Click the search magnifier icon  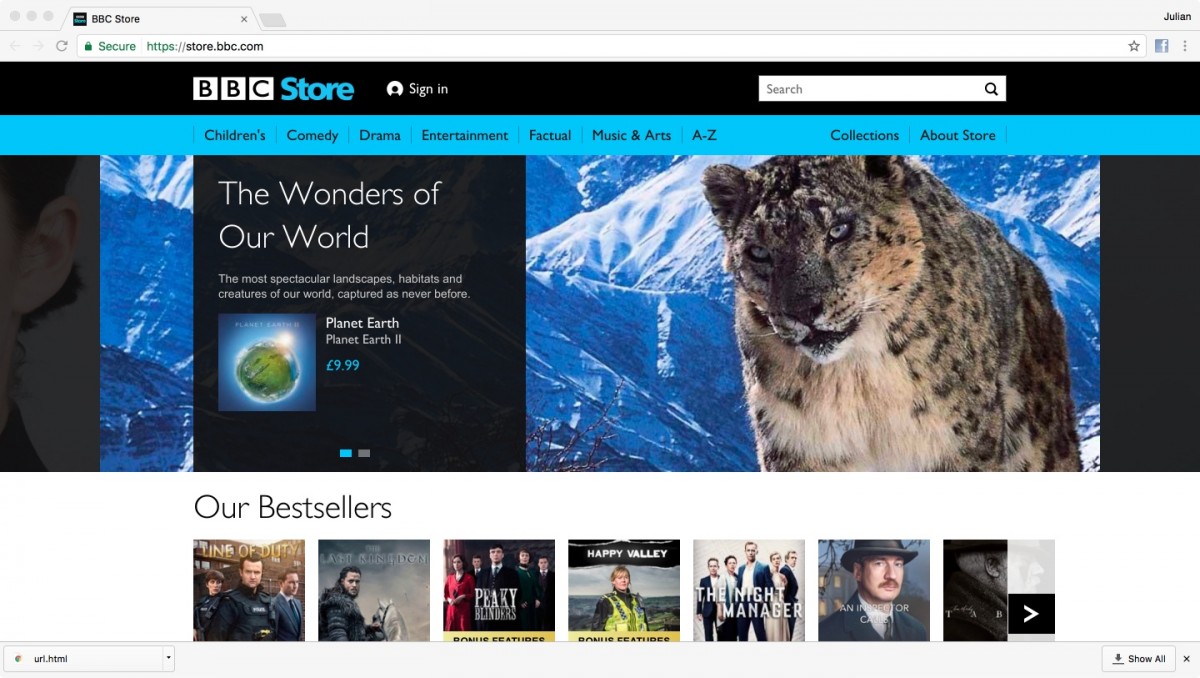point(990,88)
